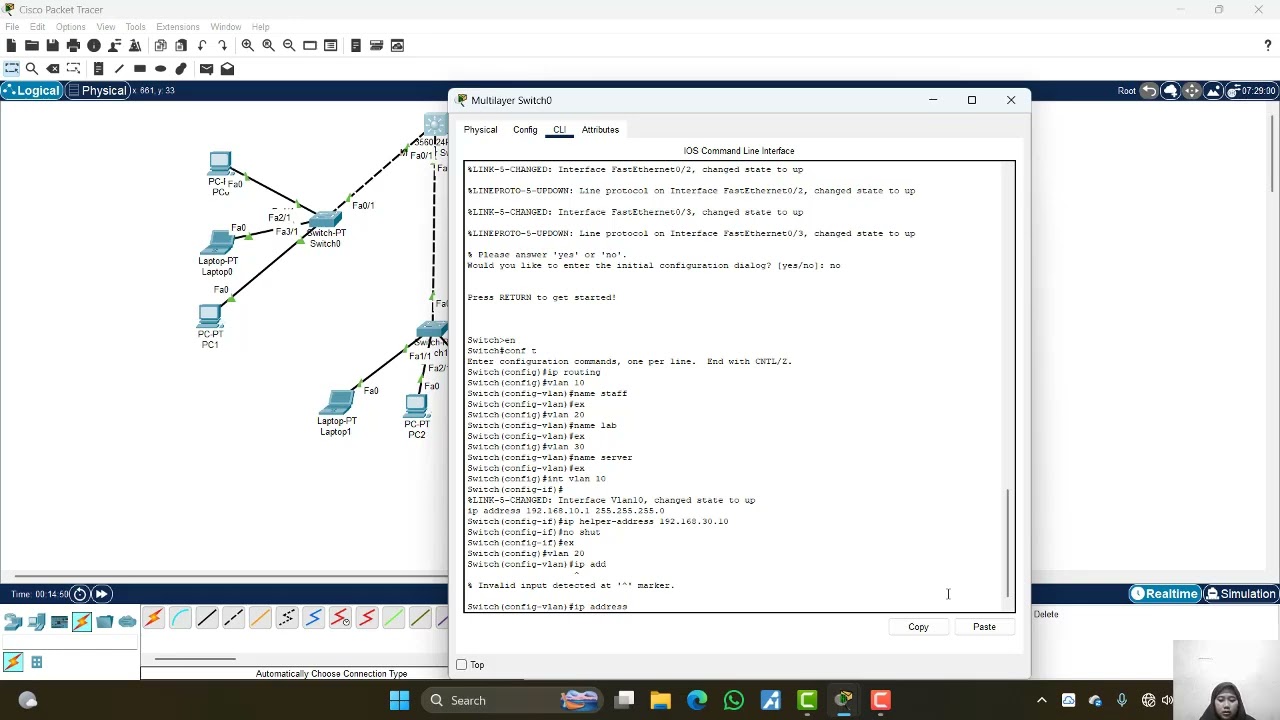Zoom out of the workspace
Image resolution: width=1280 pixels, height=720 pixels.
coord(289,45)
